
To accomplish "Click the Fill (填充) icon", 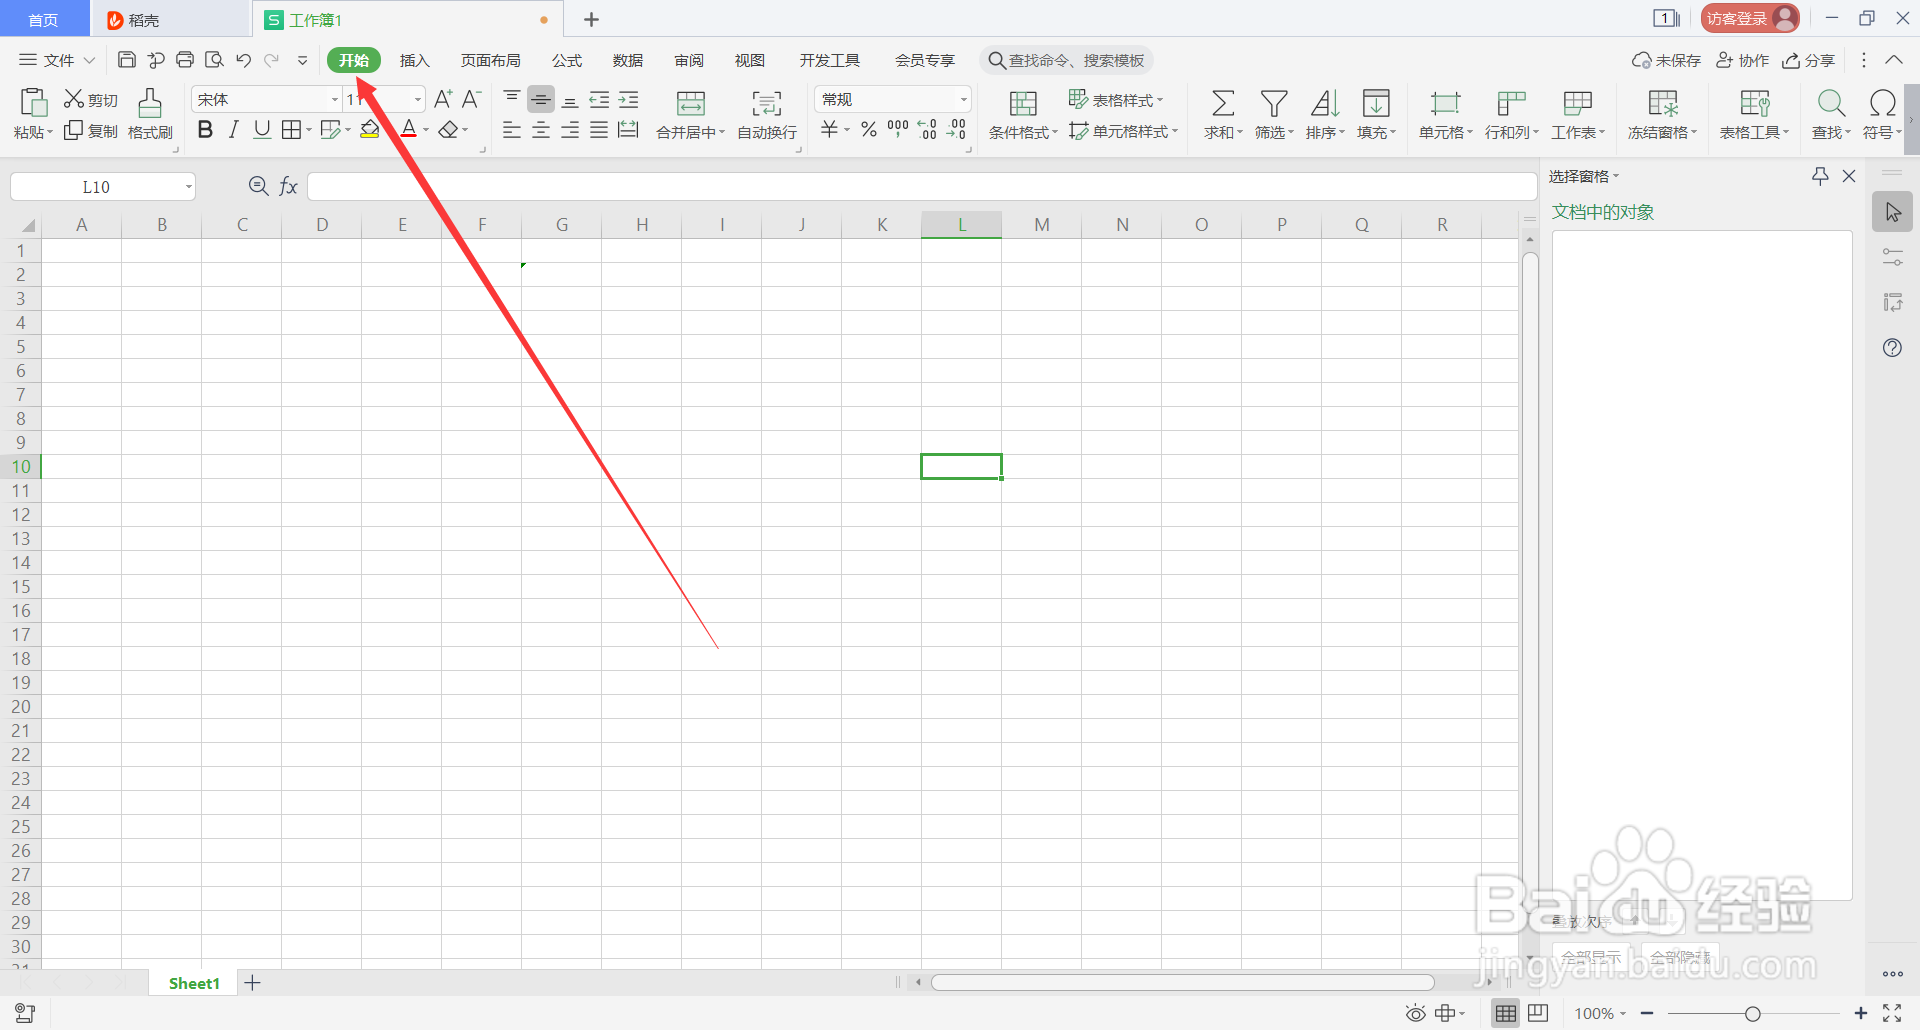I will tap(1376, 103).
